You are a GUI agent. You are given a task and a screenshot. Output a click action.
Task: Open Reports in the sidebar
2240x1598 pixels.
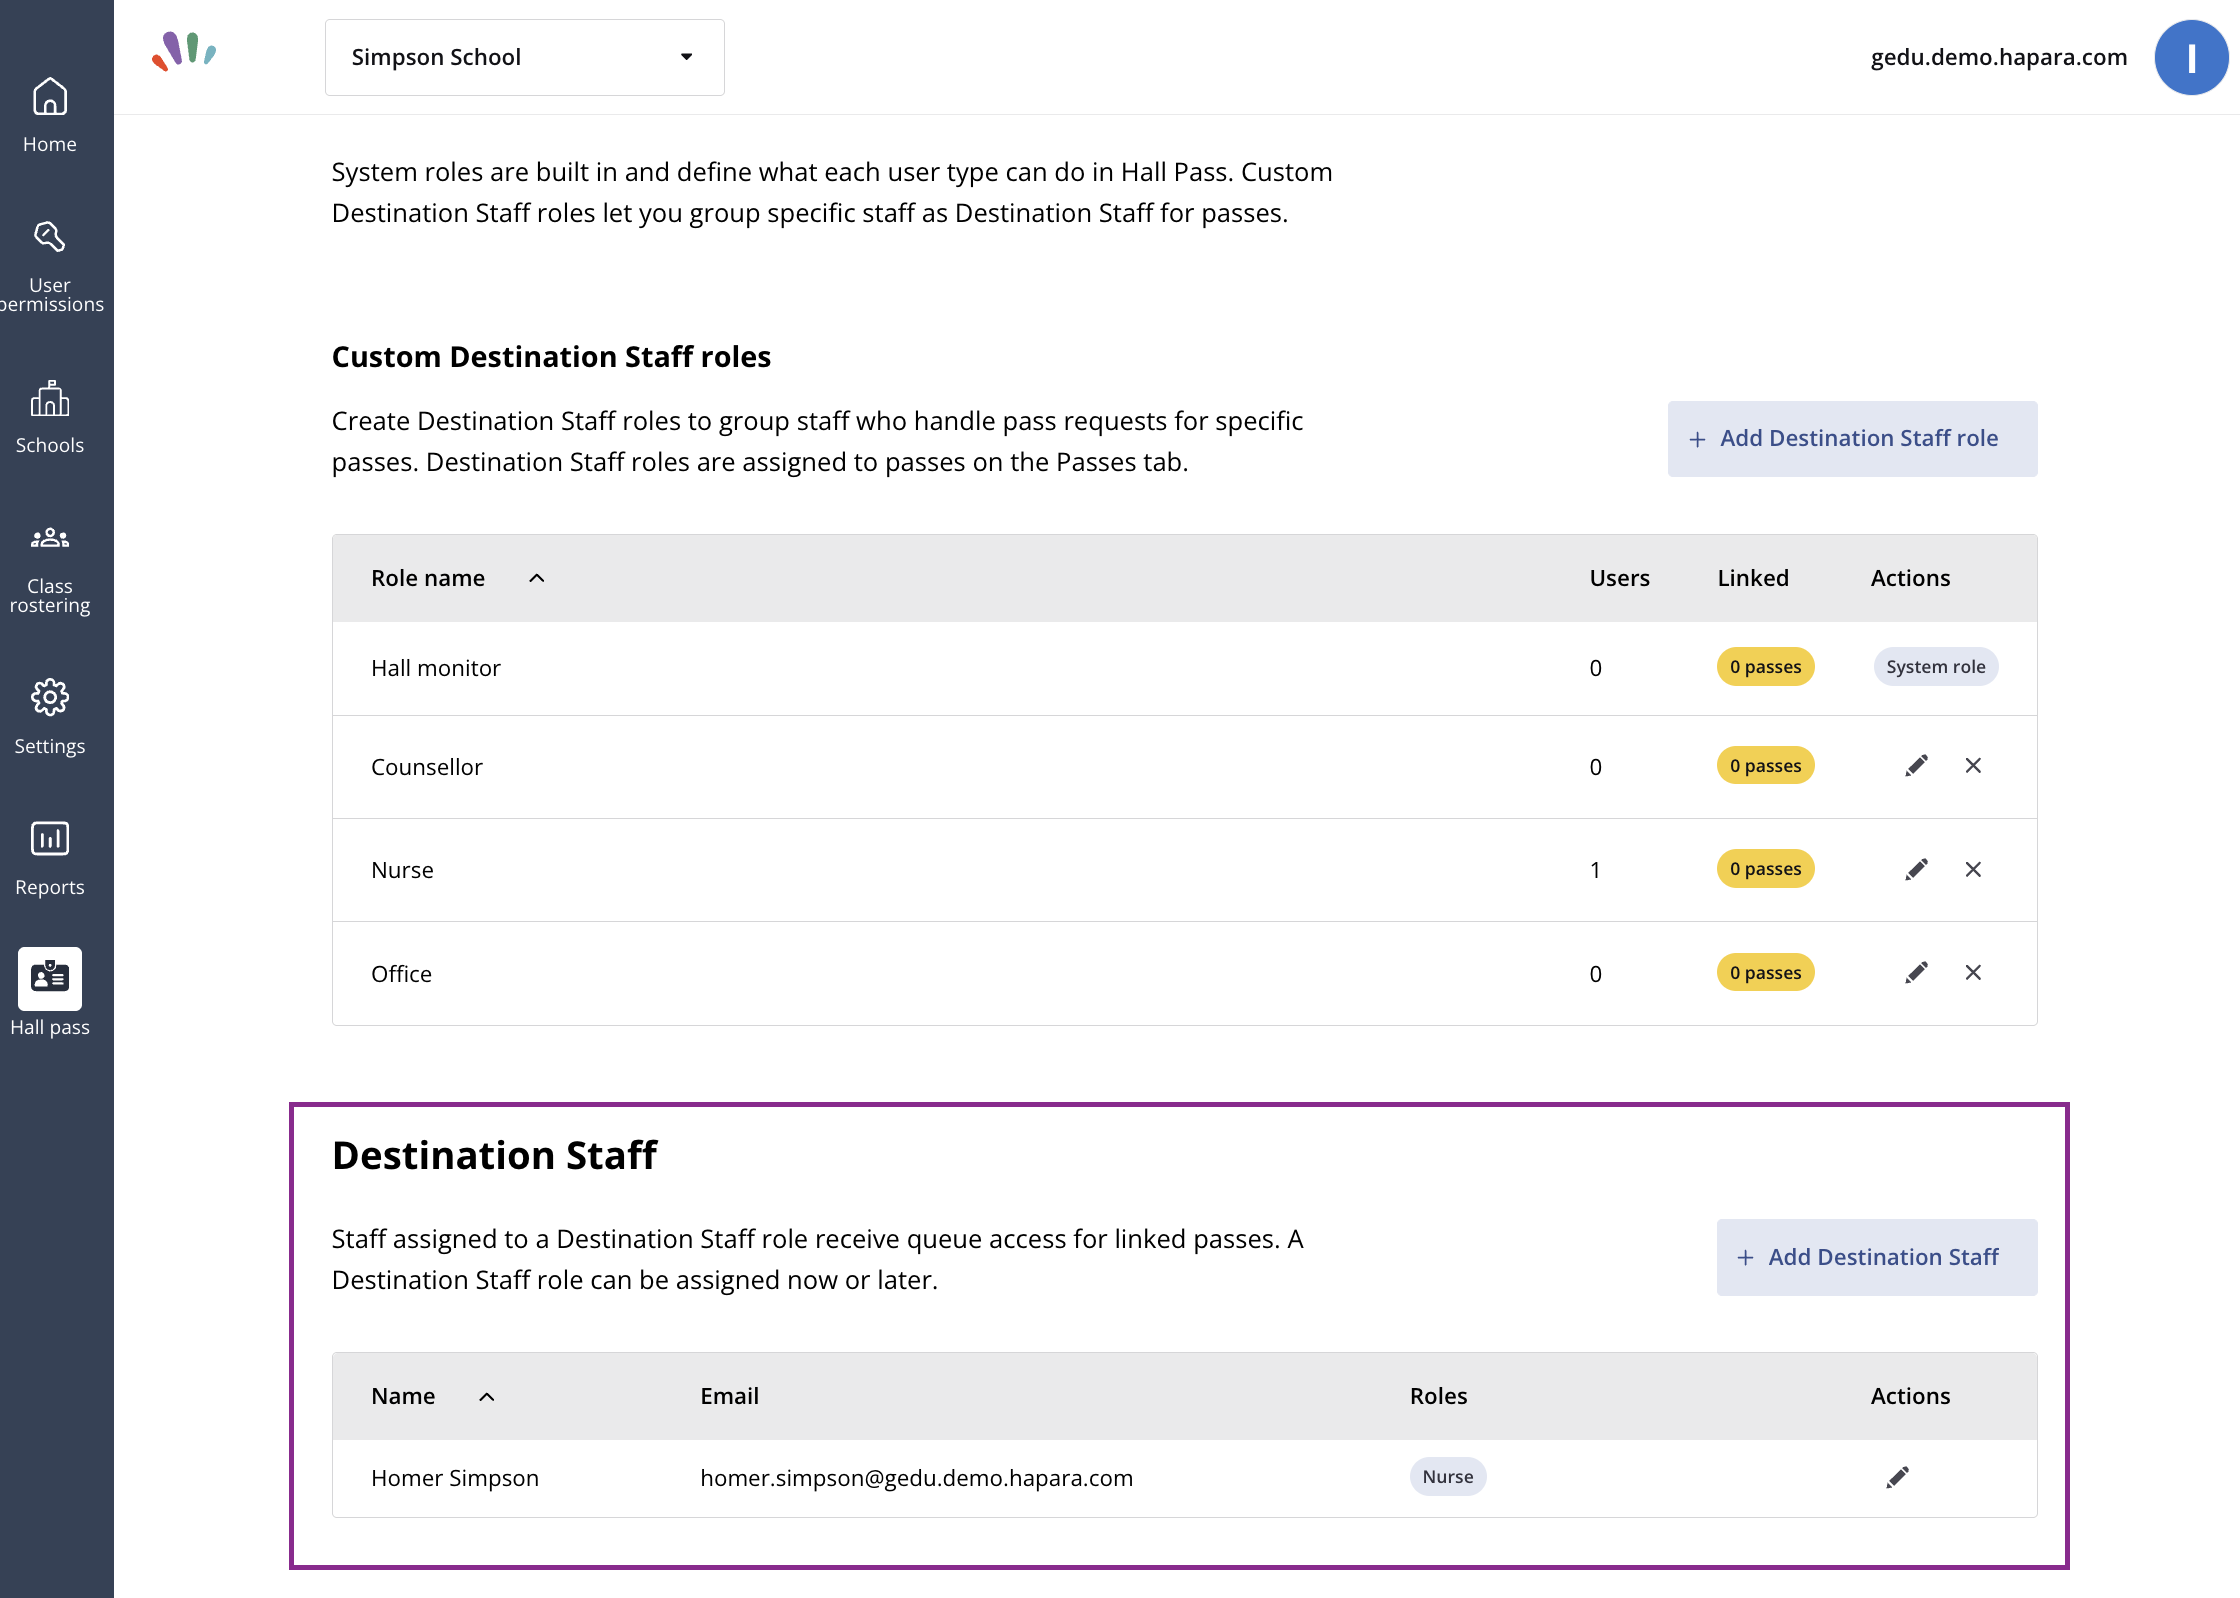pyautogui.click(x=50, y=859)
